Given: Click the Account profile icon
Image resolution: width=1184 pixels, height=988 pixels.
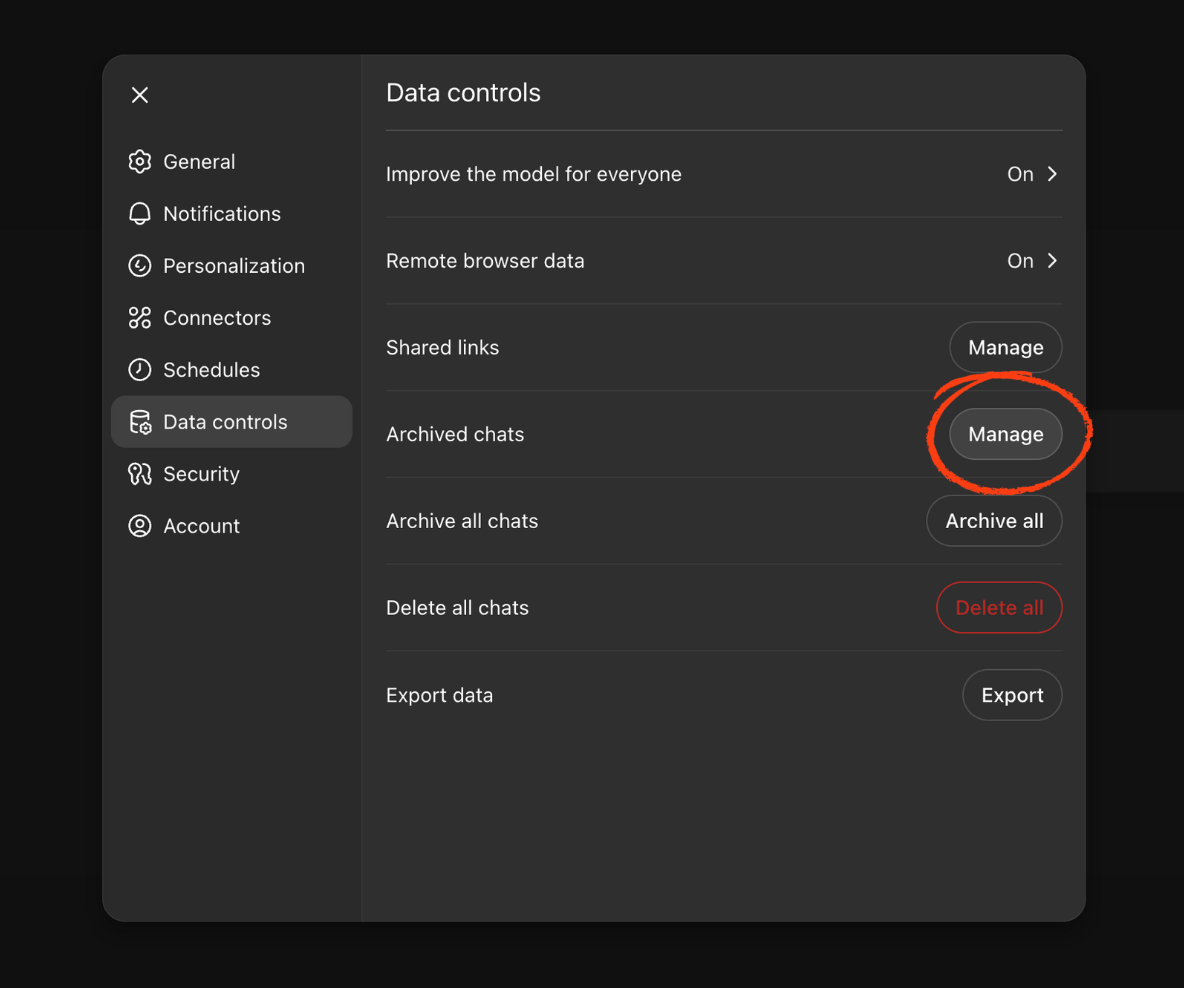Looking at the screenshot, I should (140, 525).
